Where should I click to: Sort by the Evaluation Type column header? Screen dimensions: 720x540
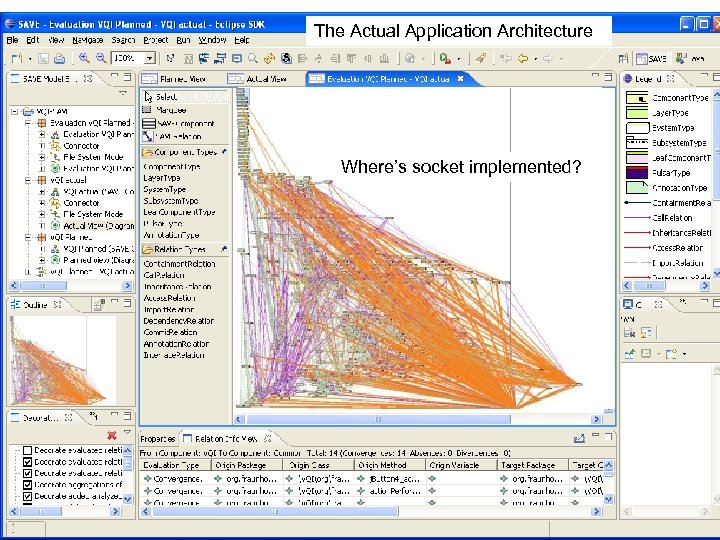tap(175, 465)
